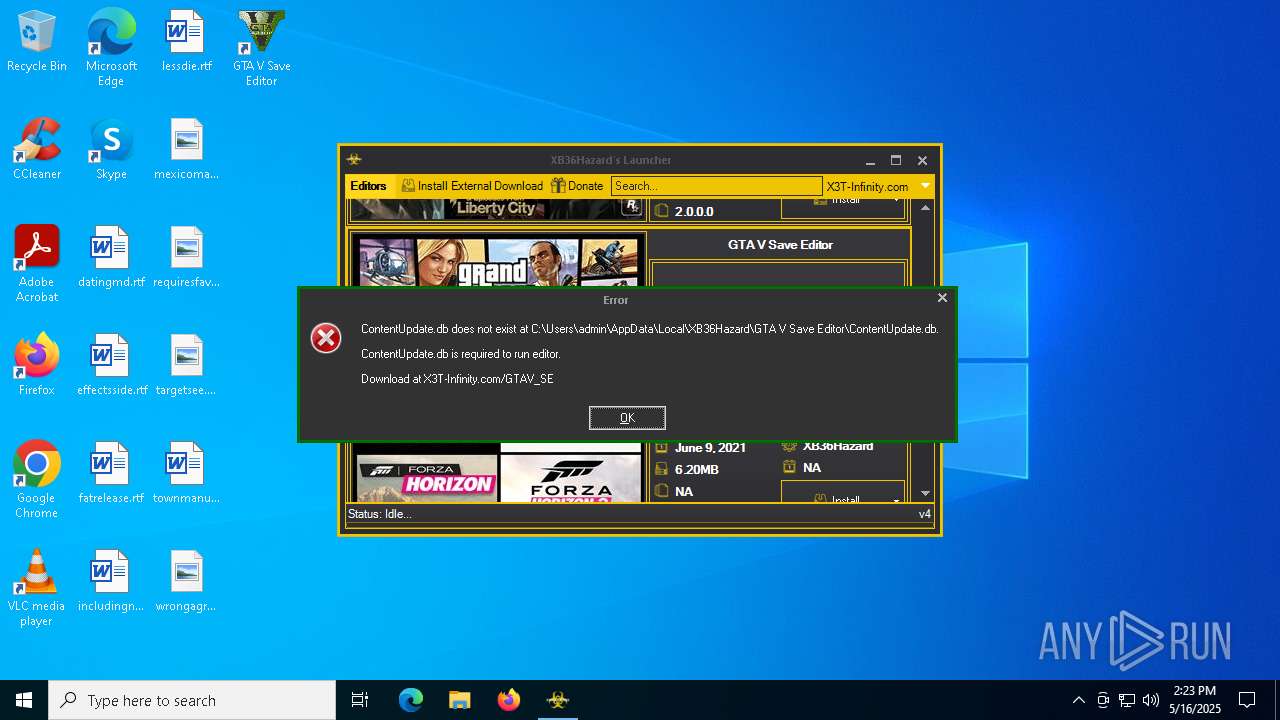This screenshot has height=720, width=1280.
Task: Open includingn... desktop document
Action: (111, 582)
